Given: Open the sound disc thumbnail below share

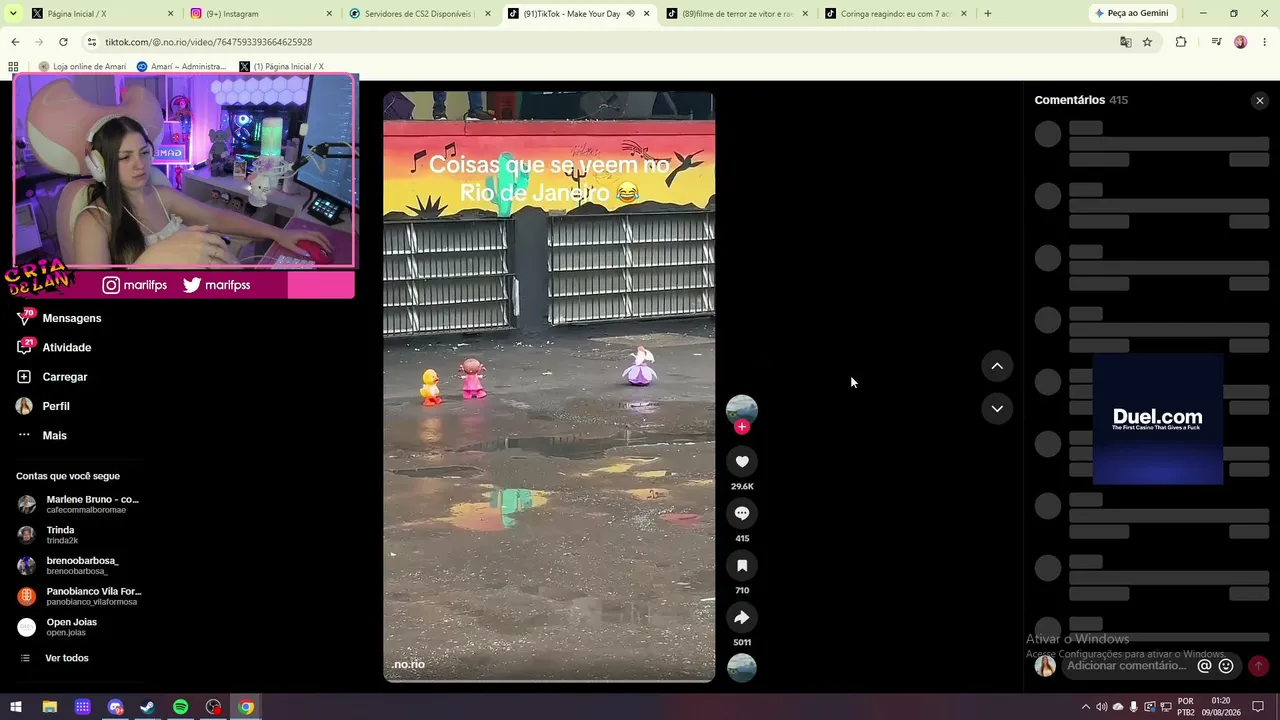Looking at the screenshot, I should click(742, 667).
